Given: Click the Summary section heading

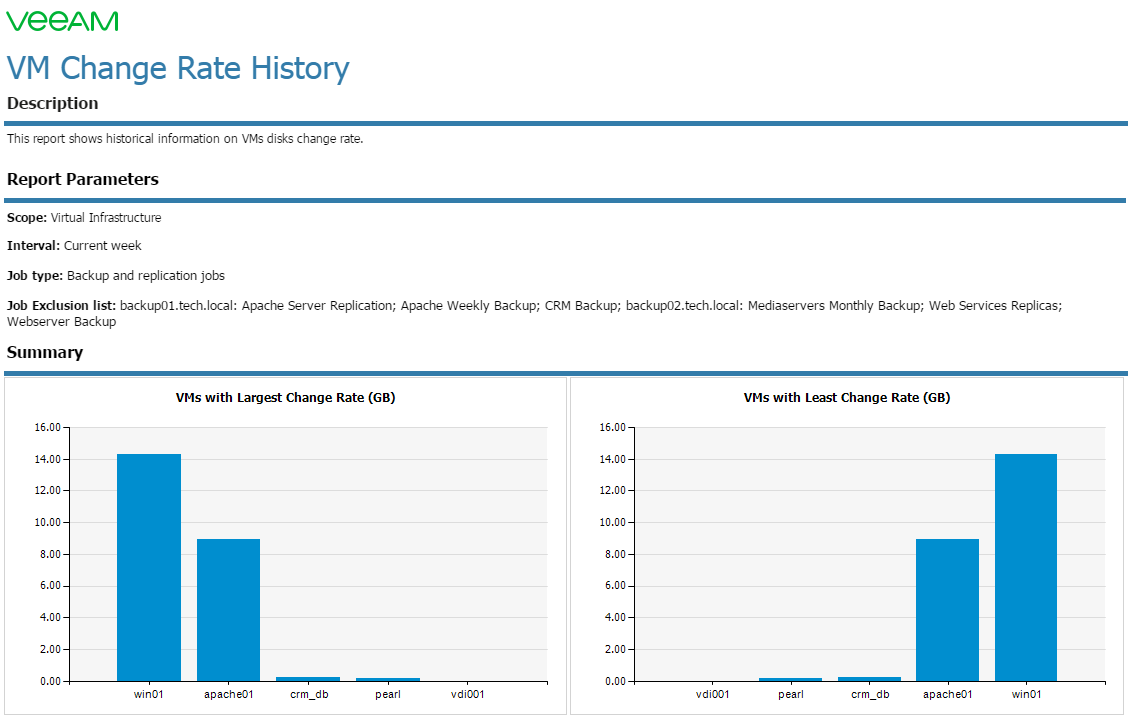Looking at the screenshot, I should point(45,352).
